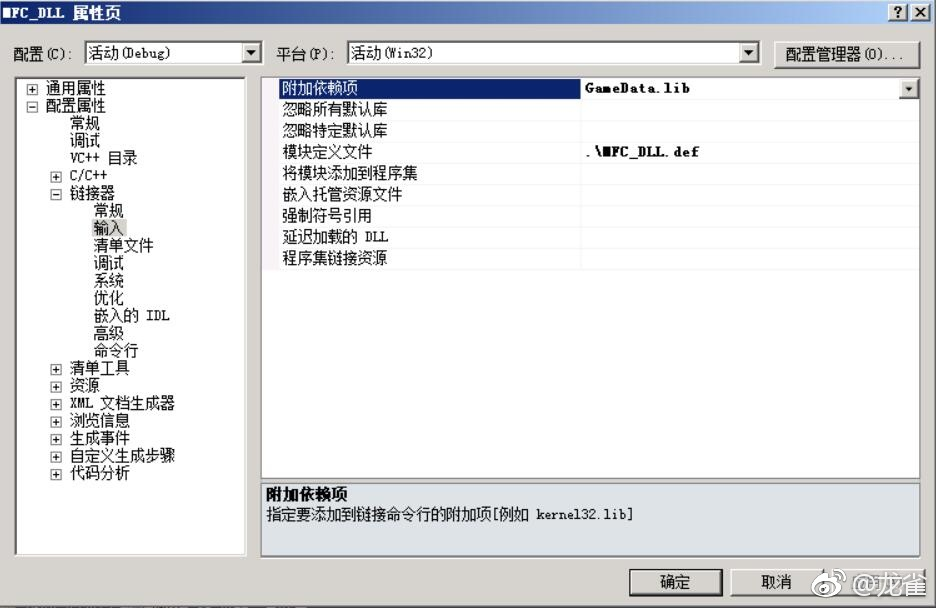Open the 平台 Win32 dropdown
Screen dimensions: 936x608
[x=749, y=53]
